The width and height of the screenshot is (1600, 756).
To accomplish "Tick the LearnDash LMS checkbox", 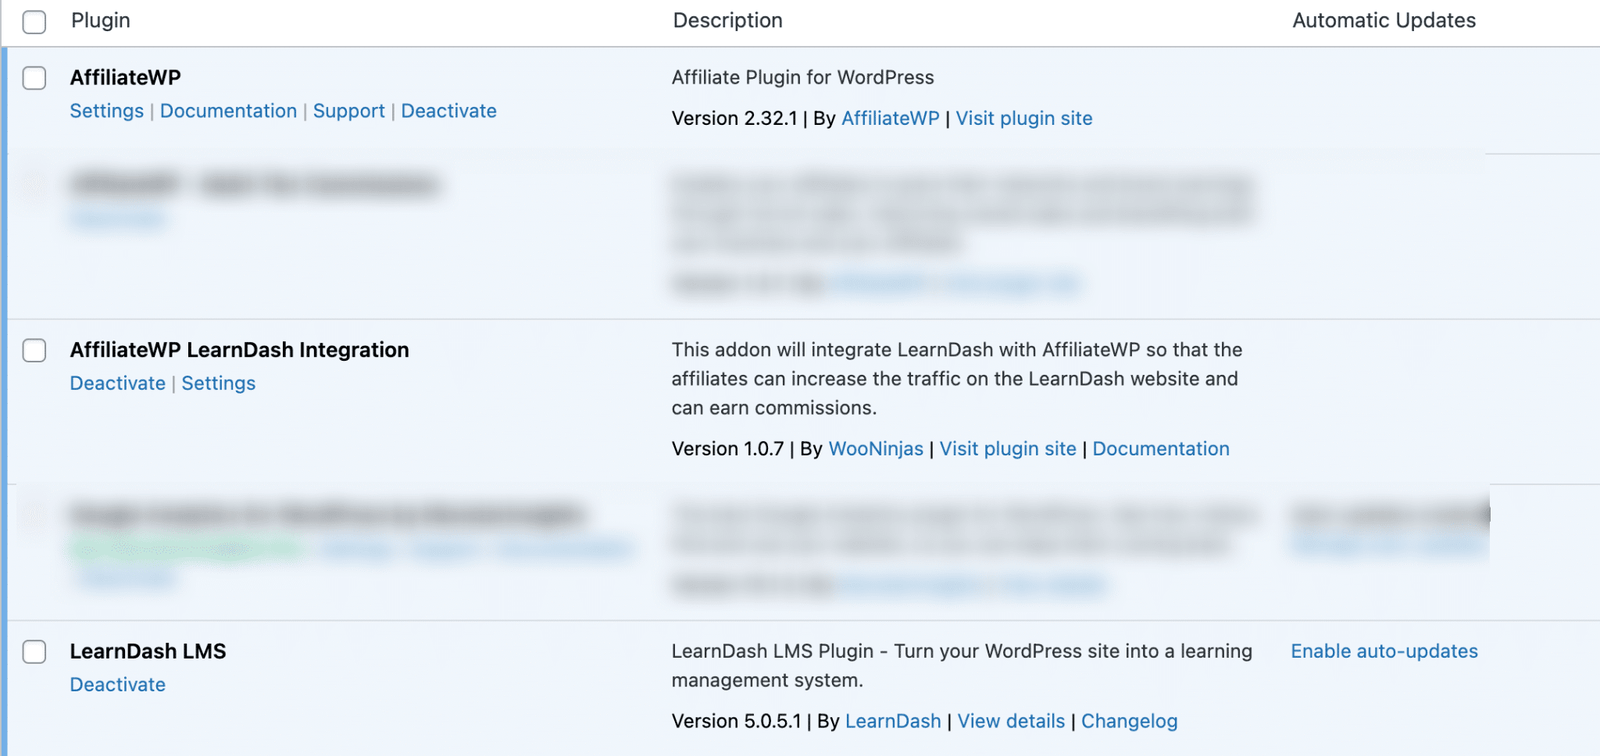I will (x=34, y=652).
